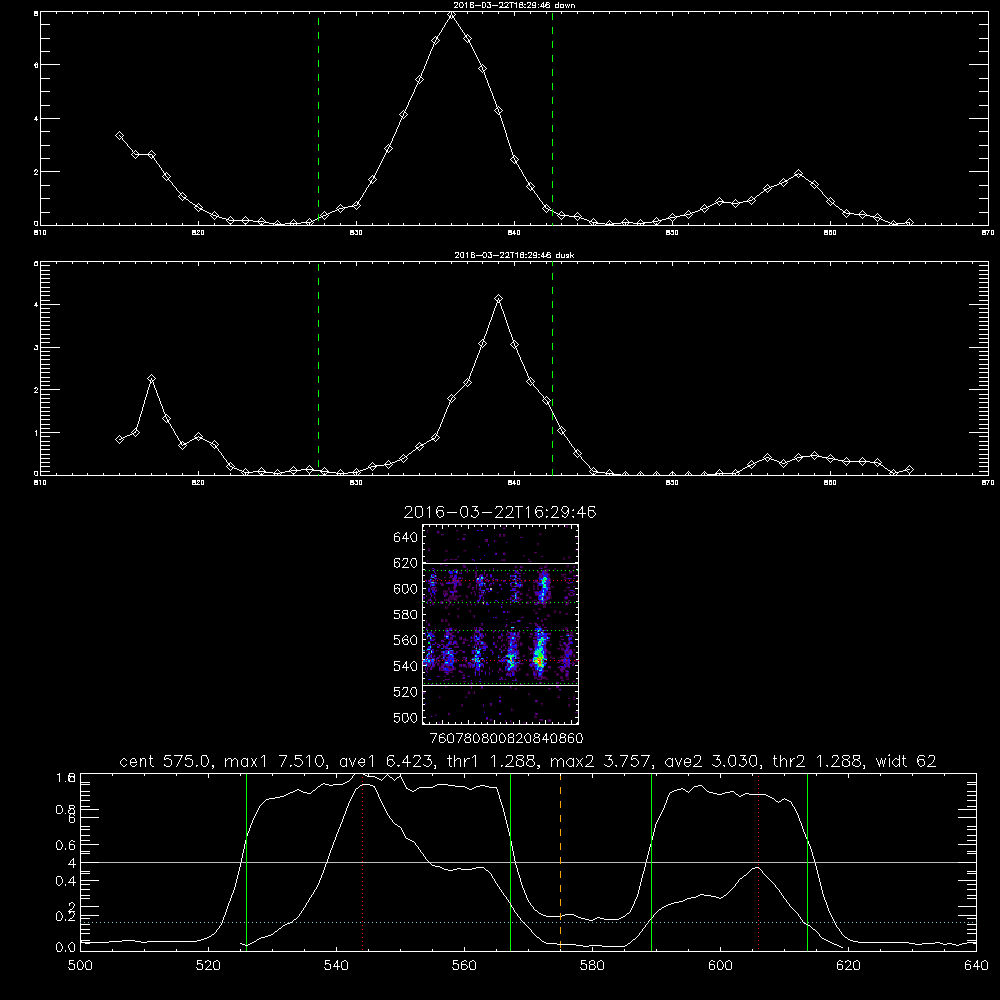Click green dashed line near 842 in dusk plot
Viewport: 1000px width, 1000px height.
pos(552,368)
